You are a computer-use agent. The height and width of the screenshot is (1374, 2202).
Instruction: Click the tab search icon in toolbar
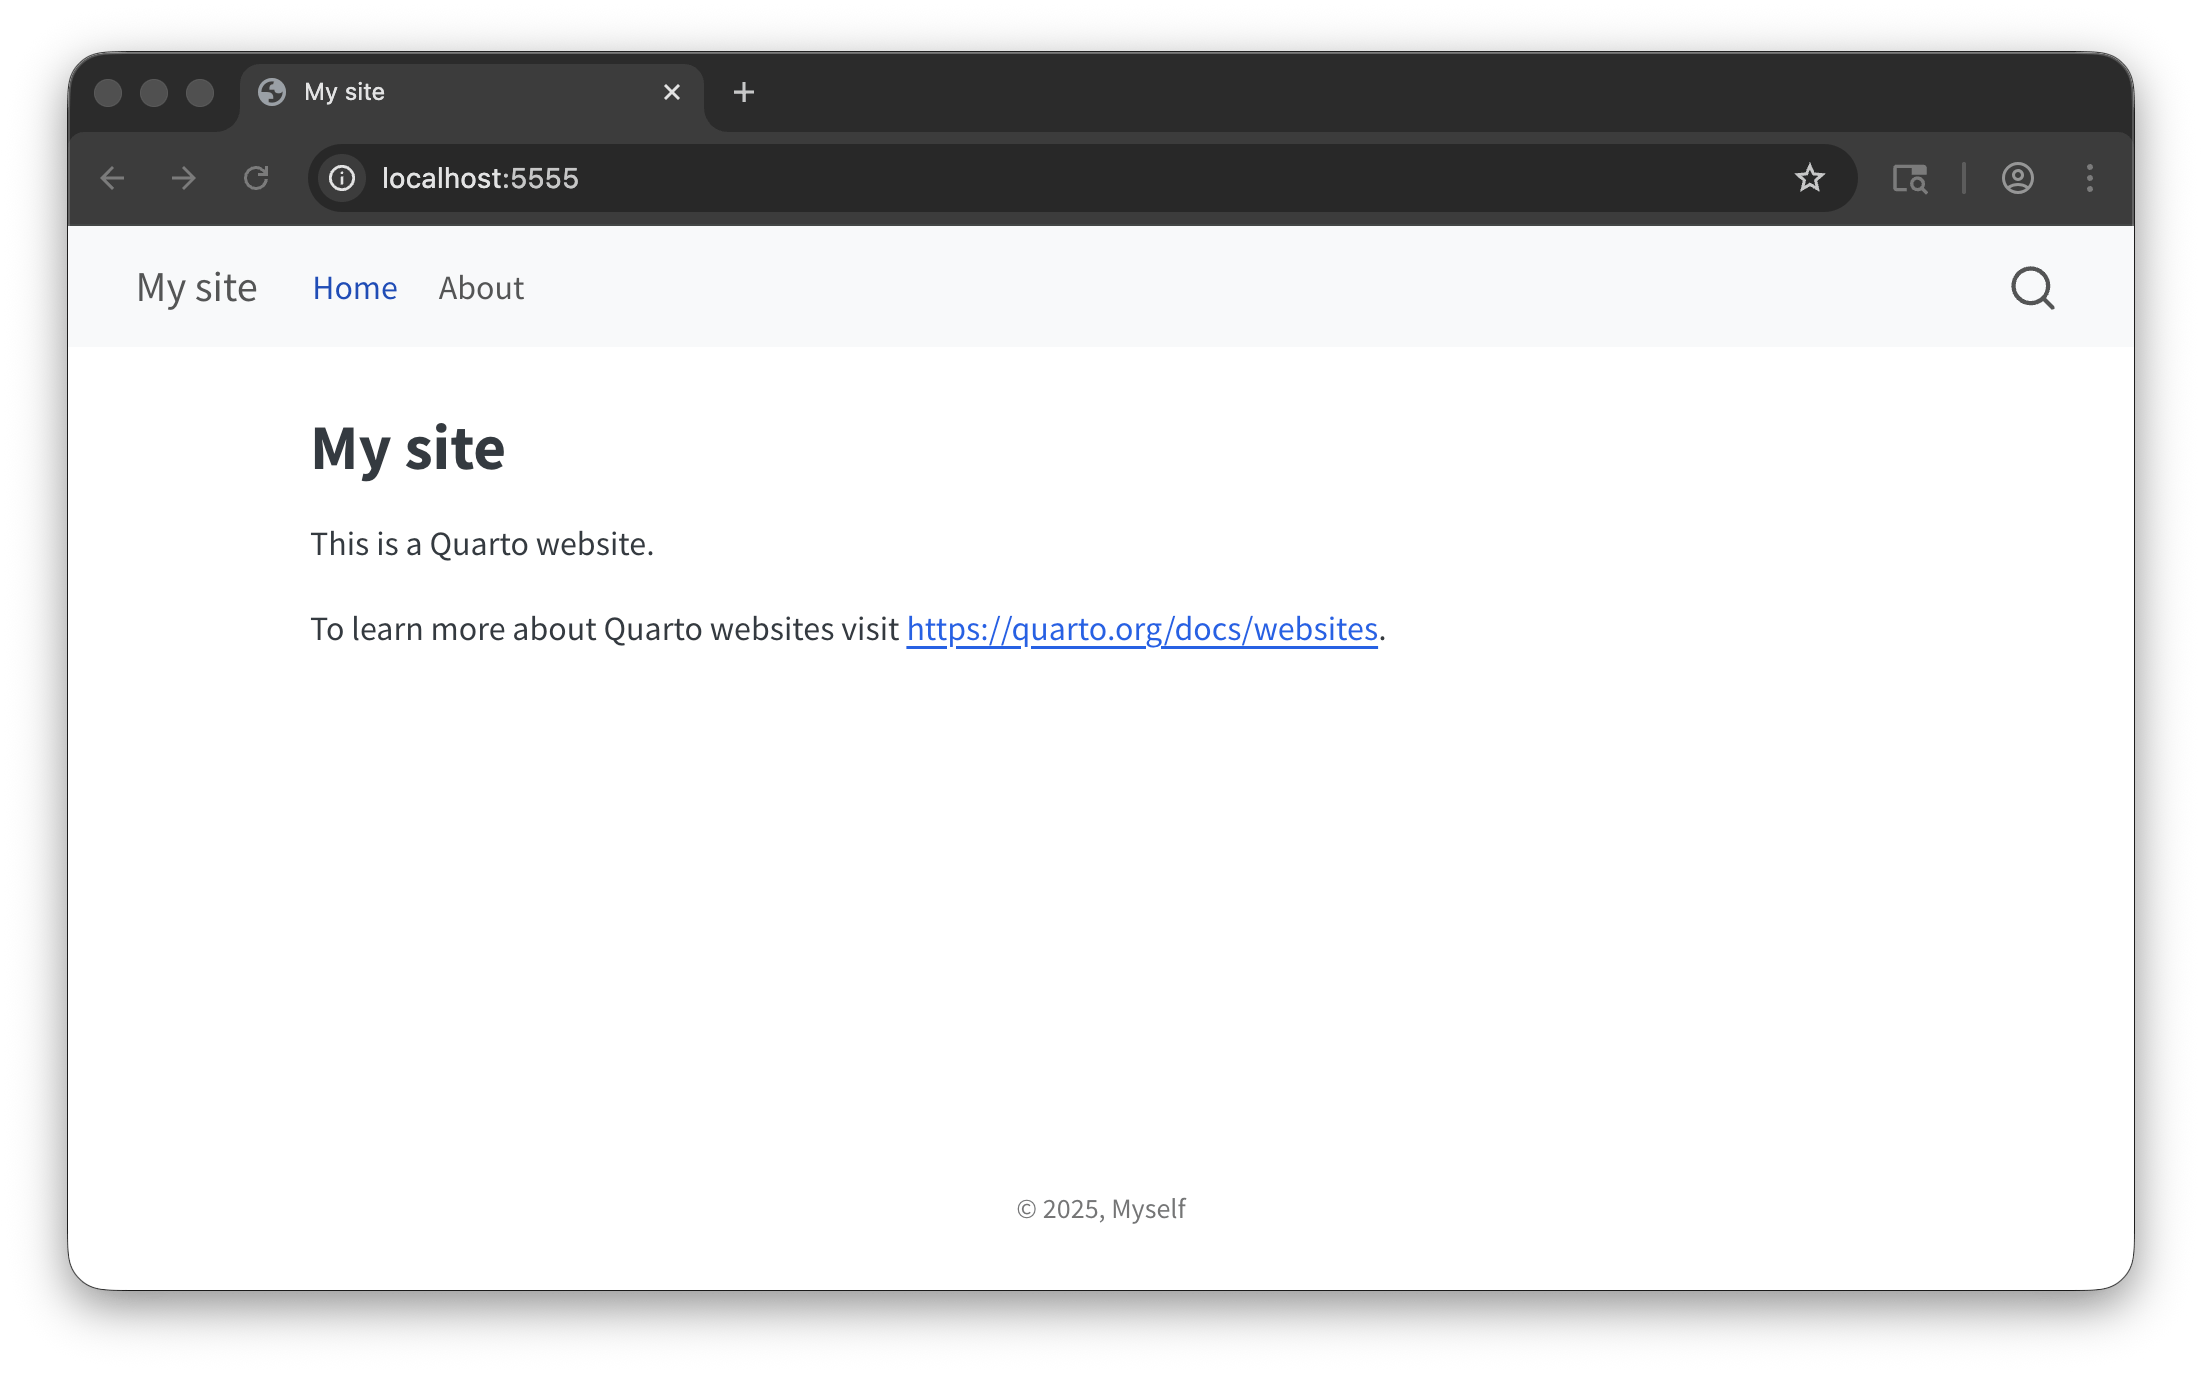(1909, 178)
